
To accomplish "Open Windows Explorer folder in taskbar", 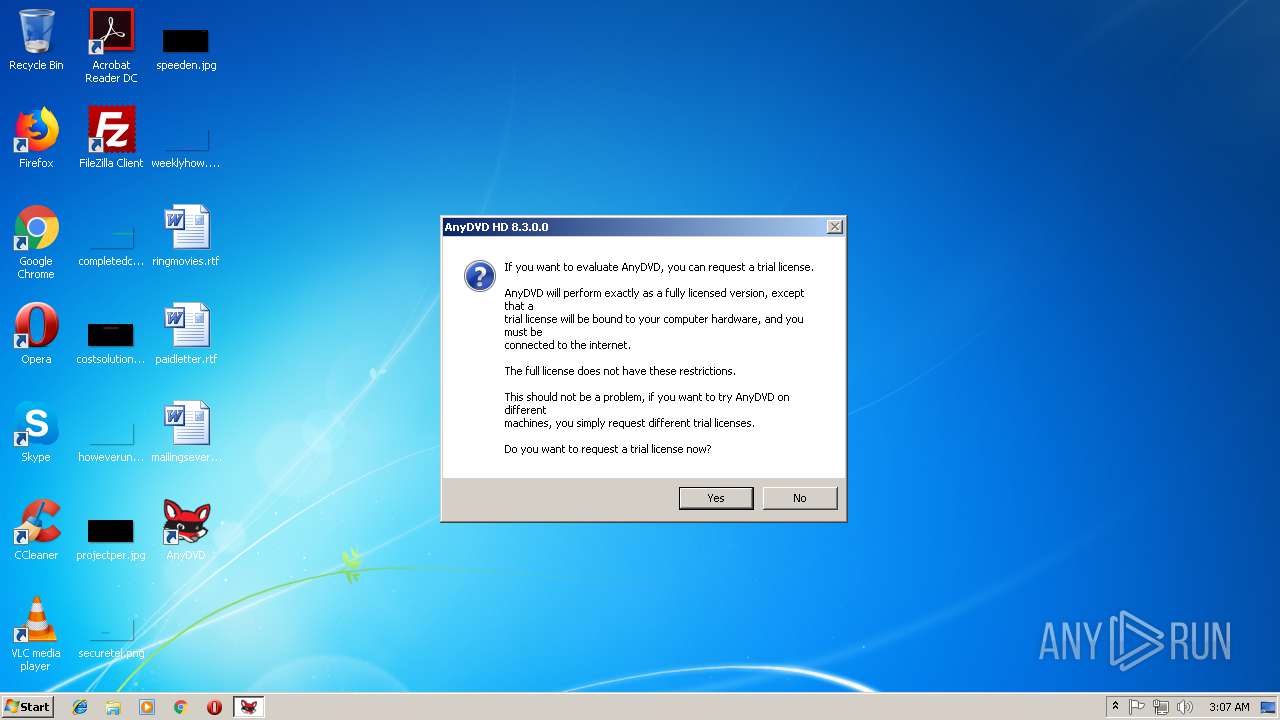I will click(x=113, y=707).
